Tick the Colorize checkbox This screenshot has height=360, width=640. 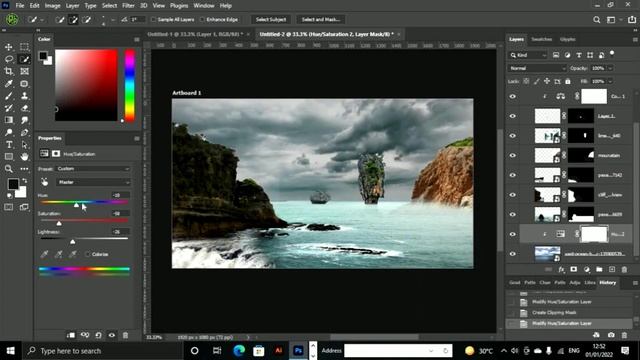click(x=87, y=254)
